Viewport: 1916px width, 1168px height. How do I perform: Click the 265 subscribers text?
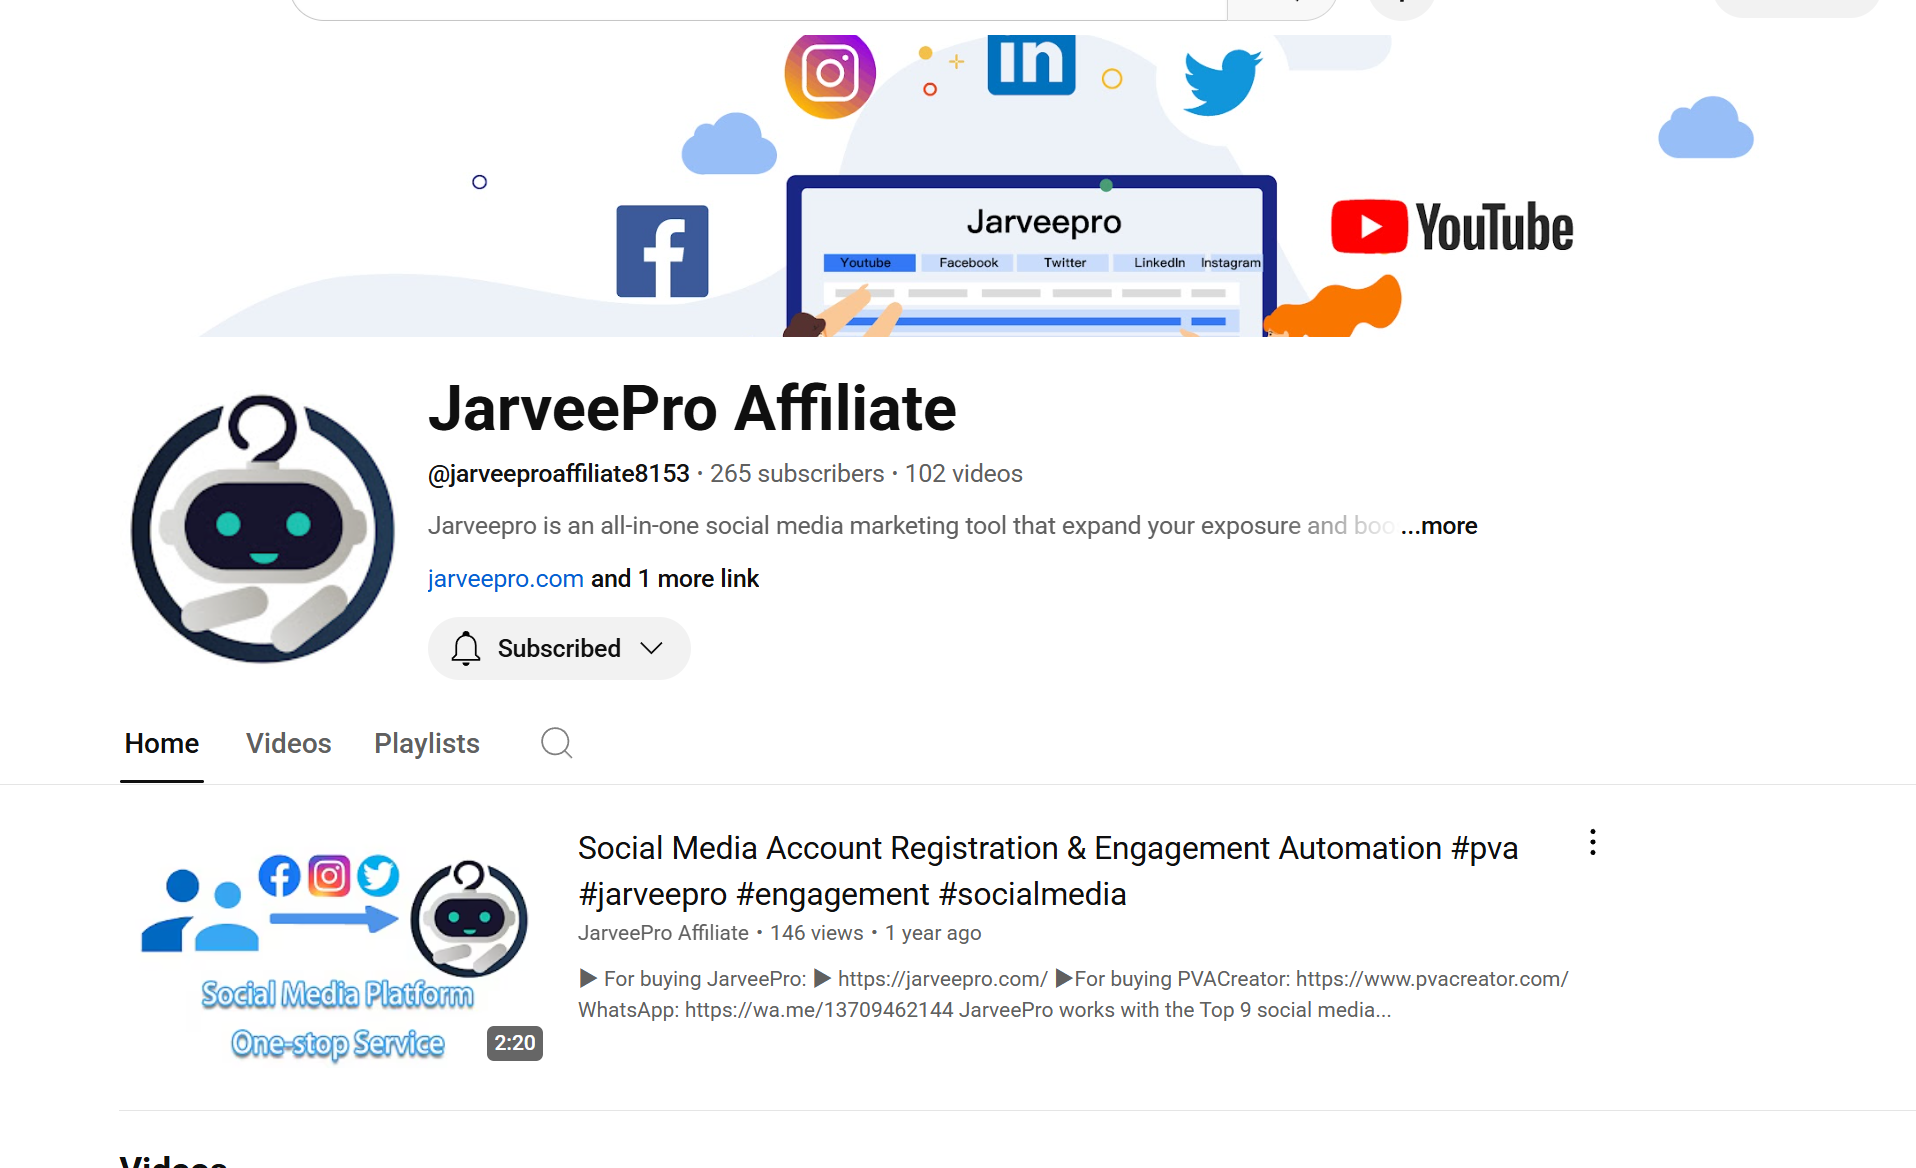pos(797,473)
